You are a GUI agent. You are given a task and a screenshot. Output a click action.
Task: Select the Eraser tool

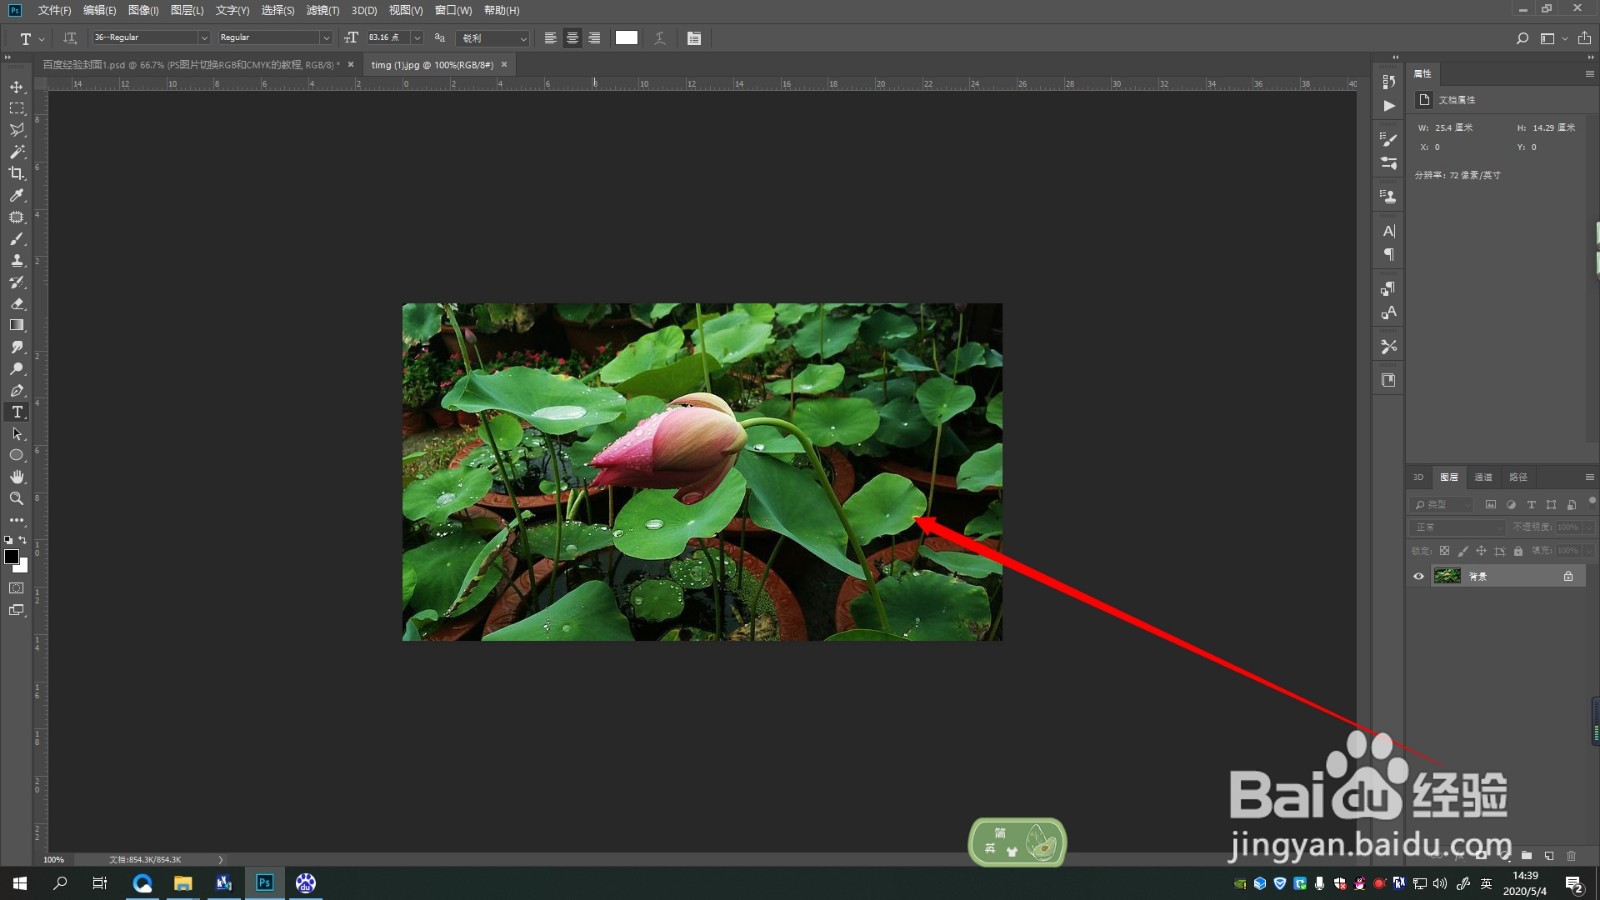(17, 303)
